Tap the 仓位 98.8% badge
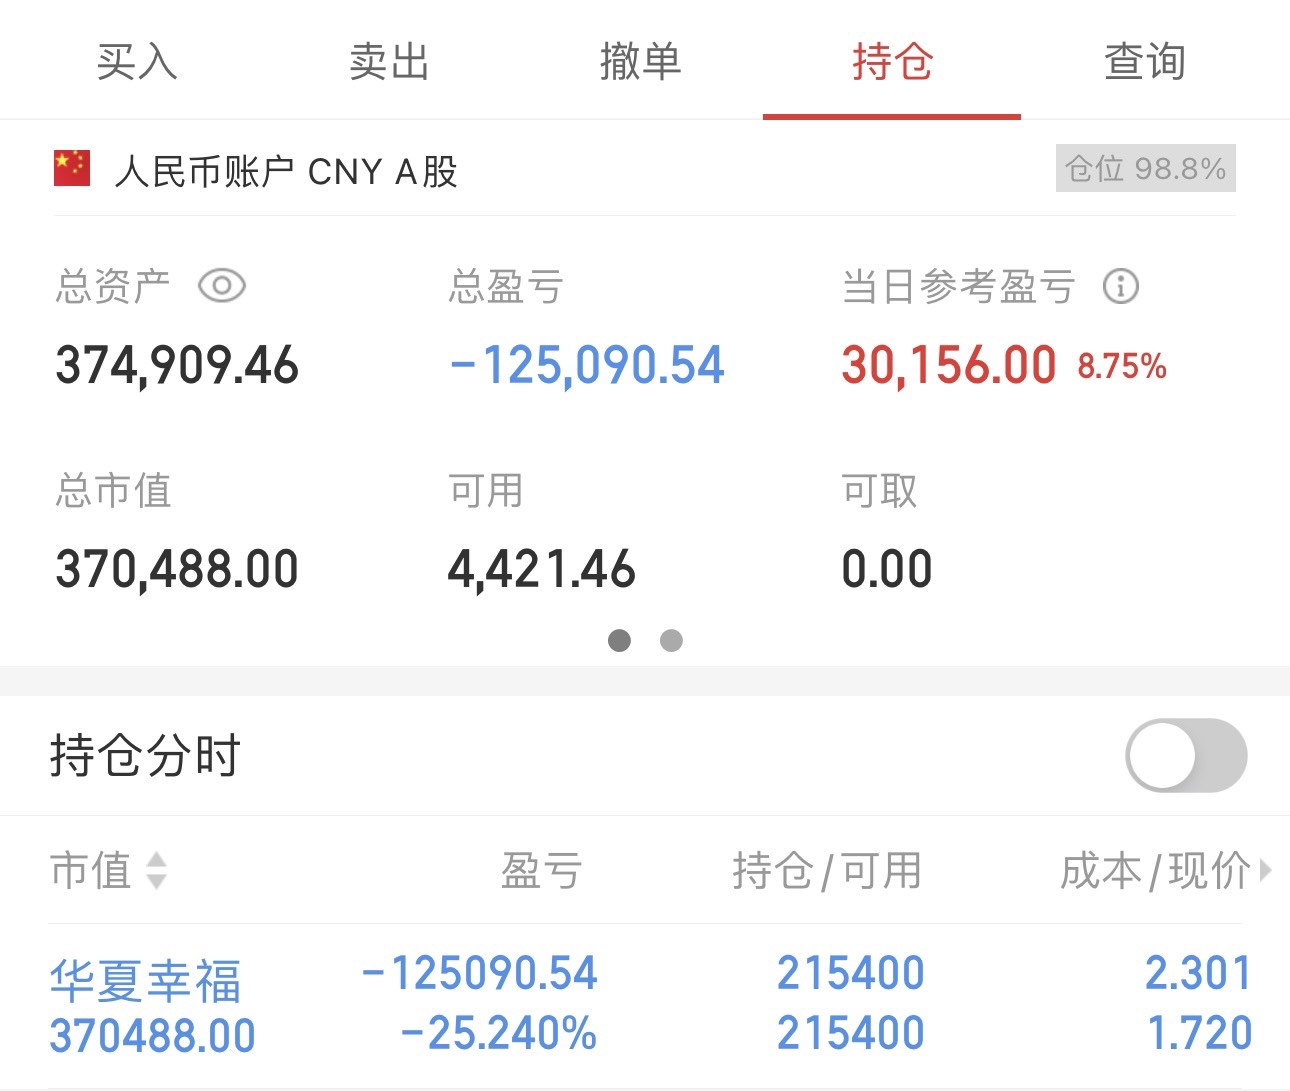The width and height of the screenshot is (1290, 1091). click(x=1145, y=168)
